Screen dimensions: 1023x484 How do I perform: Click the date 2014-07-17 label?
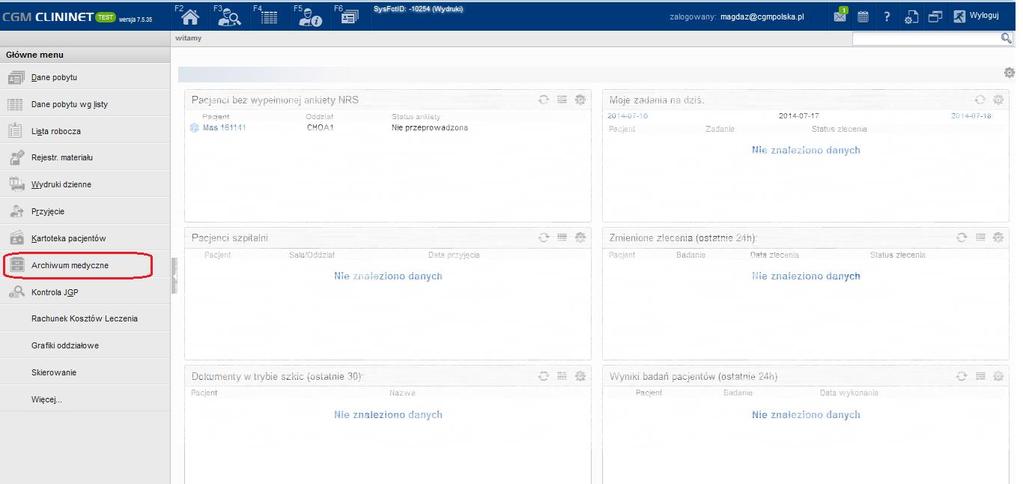click(x=799, y=115)
